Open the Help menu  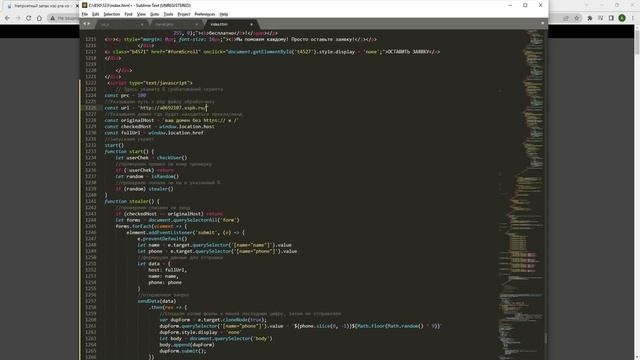[224, 14]
